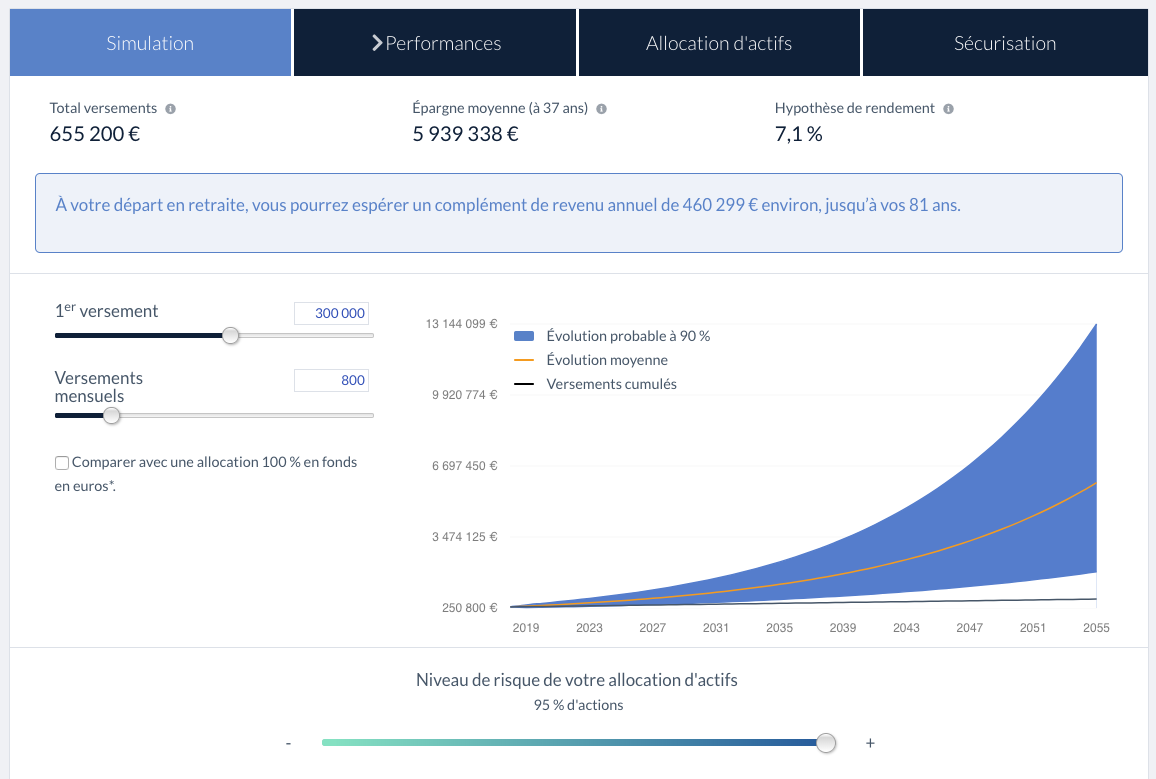Image resolution: width=1156 pixels, height=779 pixels.
Task: Enable comparison with 100 % fonds euros
Action: (63, 463)
